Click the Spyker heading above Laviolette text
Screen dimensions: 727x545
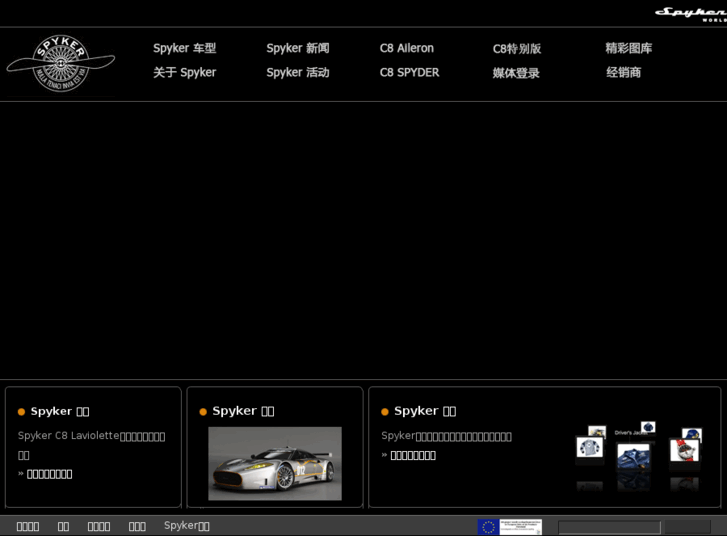click(x=60, y=411)
